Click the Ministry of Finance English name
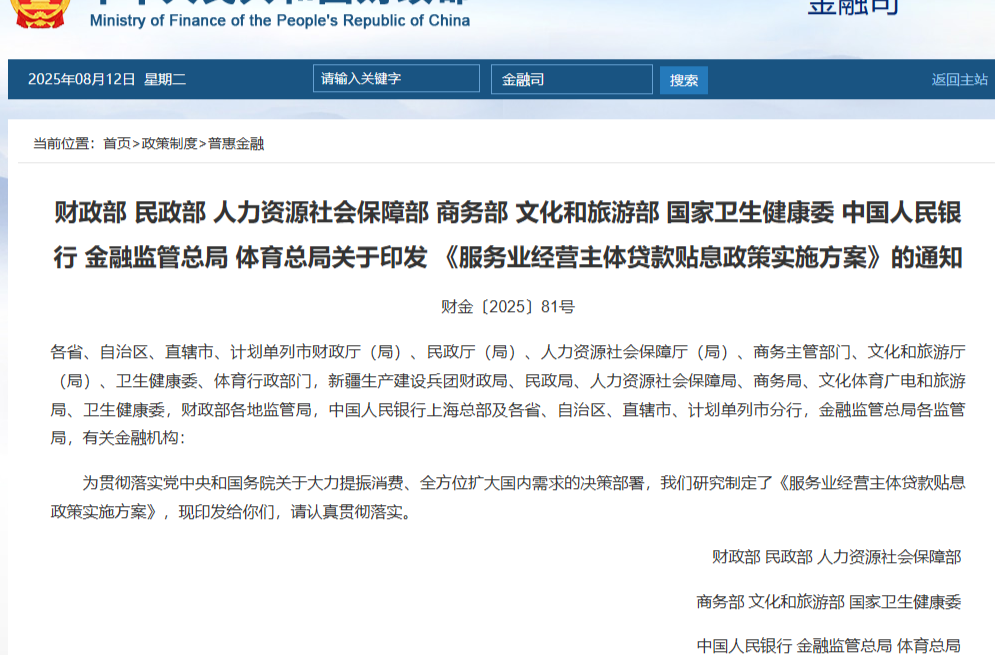This screenshot has height=655, width=995. pos(280,21)
